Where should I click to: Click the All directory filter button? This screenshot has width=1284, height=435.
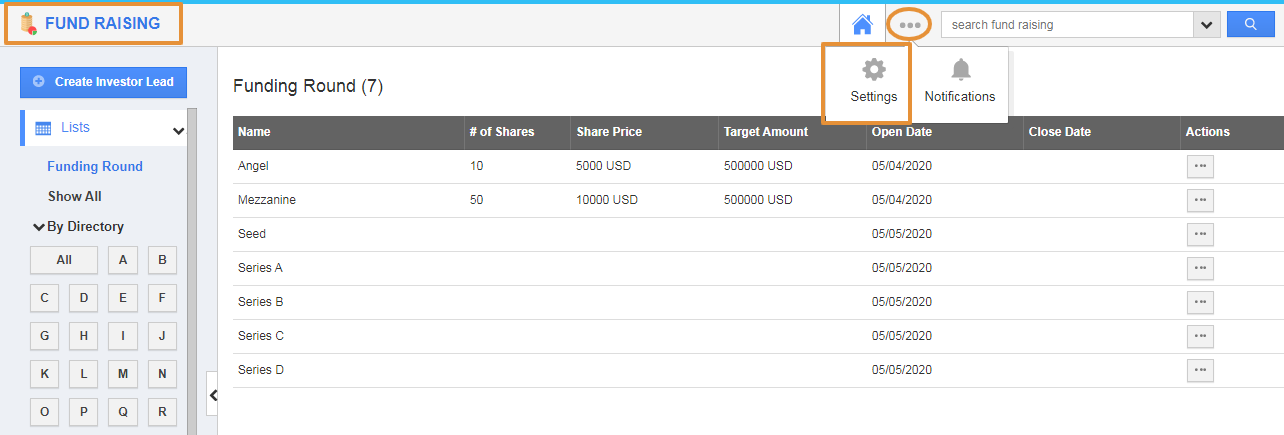click(64, 260)
